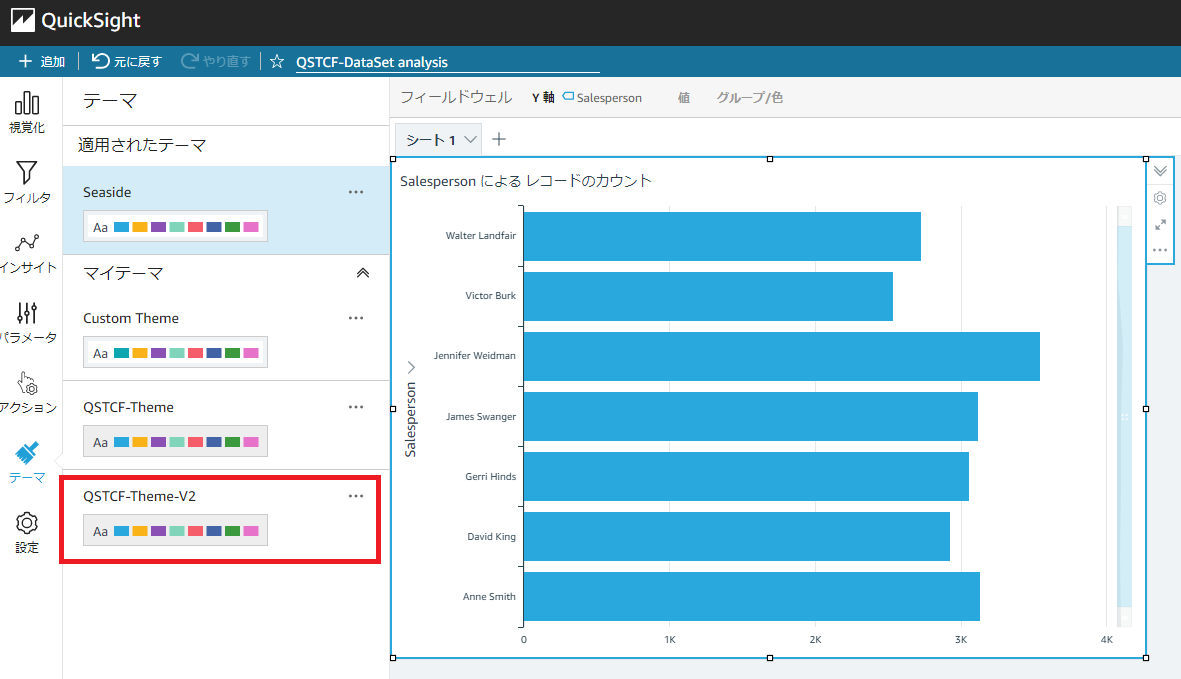
Task: Click the Salesperson Y-axis field pill
Action: pos(603,97)
